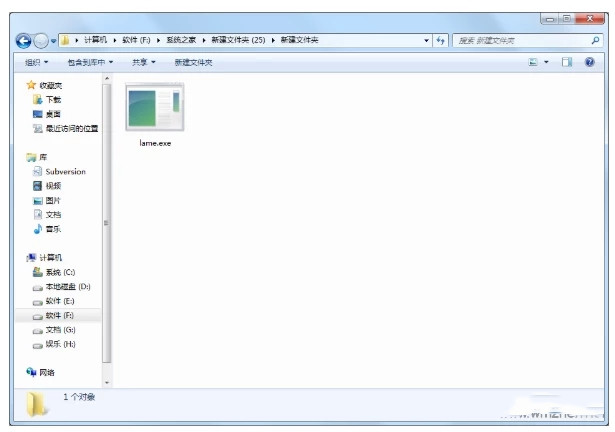Click the magnifier search icon
The height and width of the screenshot is (432, 615).
point(595,40)
